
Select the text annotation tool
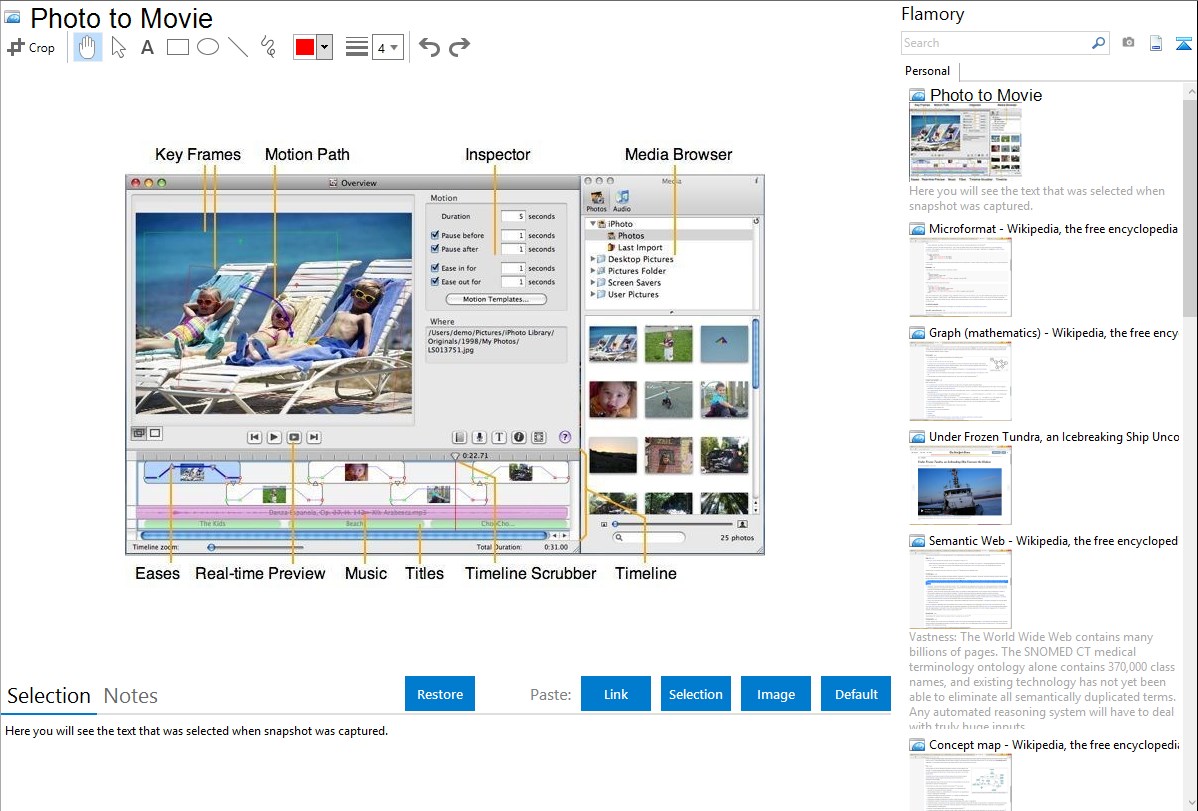point(147,47)
